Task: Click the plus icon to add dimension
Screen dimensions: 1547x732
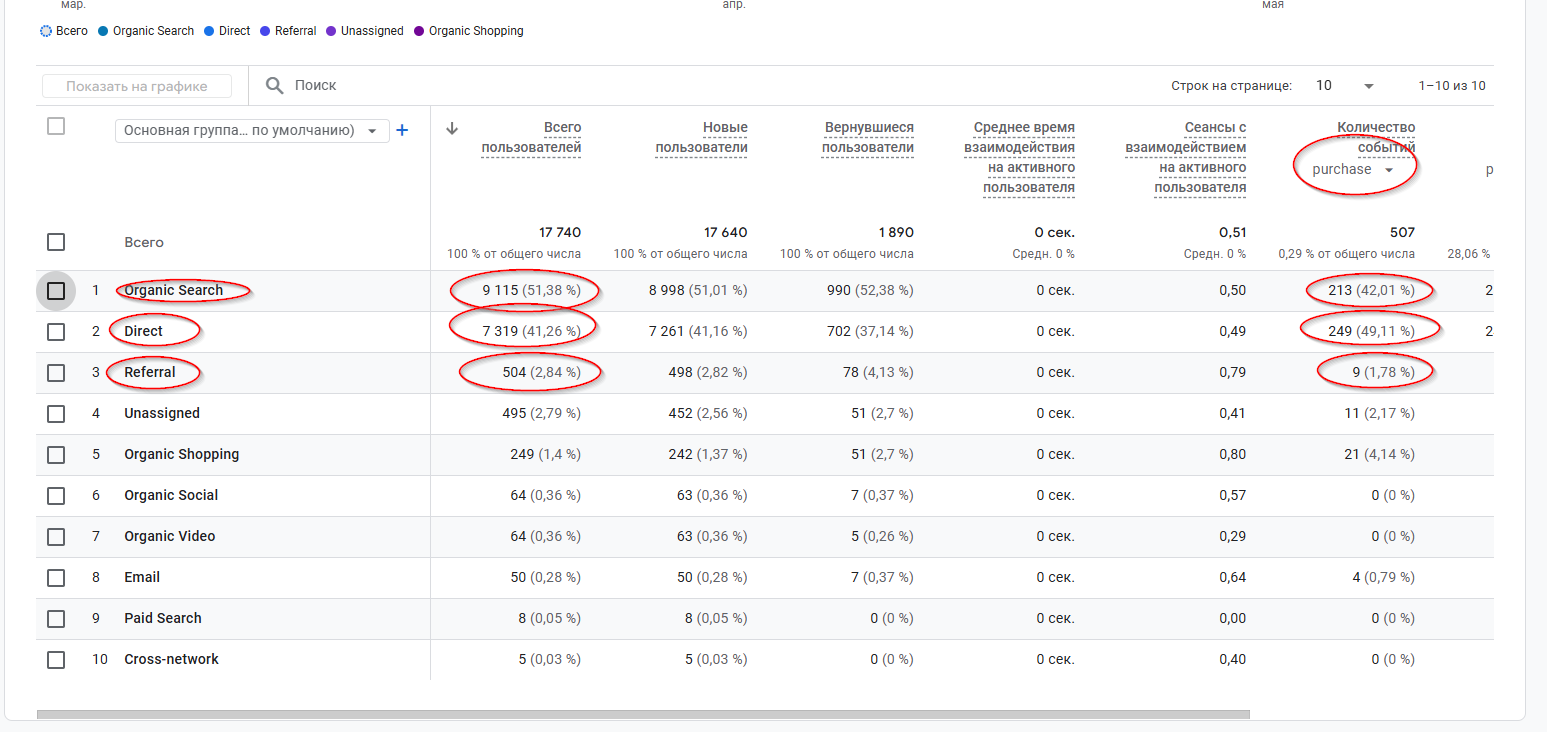Action: pos(402,130)
